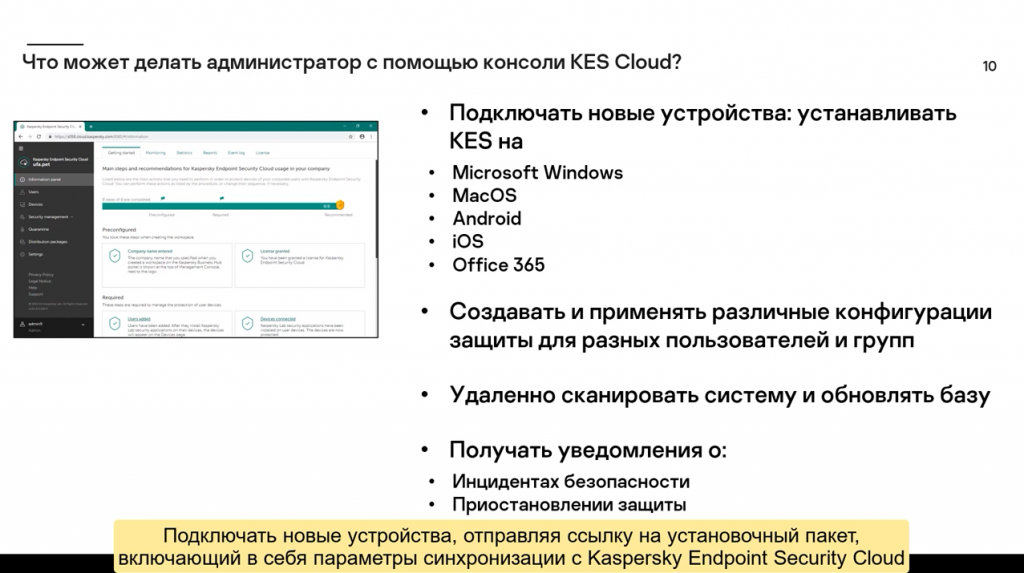
Task: Open the Help link in sidebar
Action: pyautogui.click(x=33, y=287)
